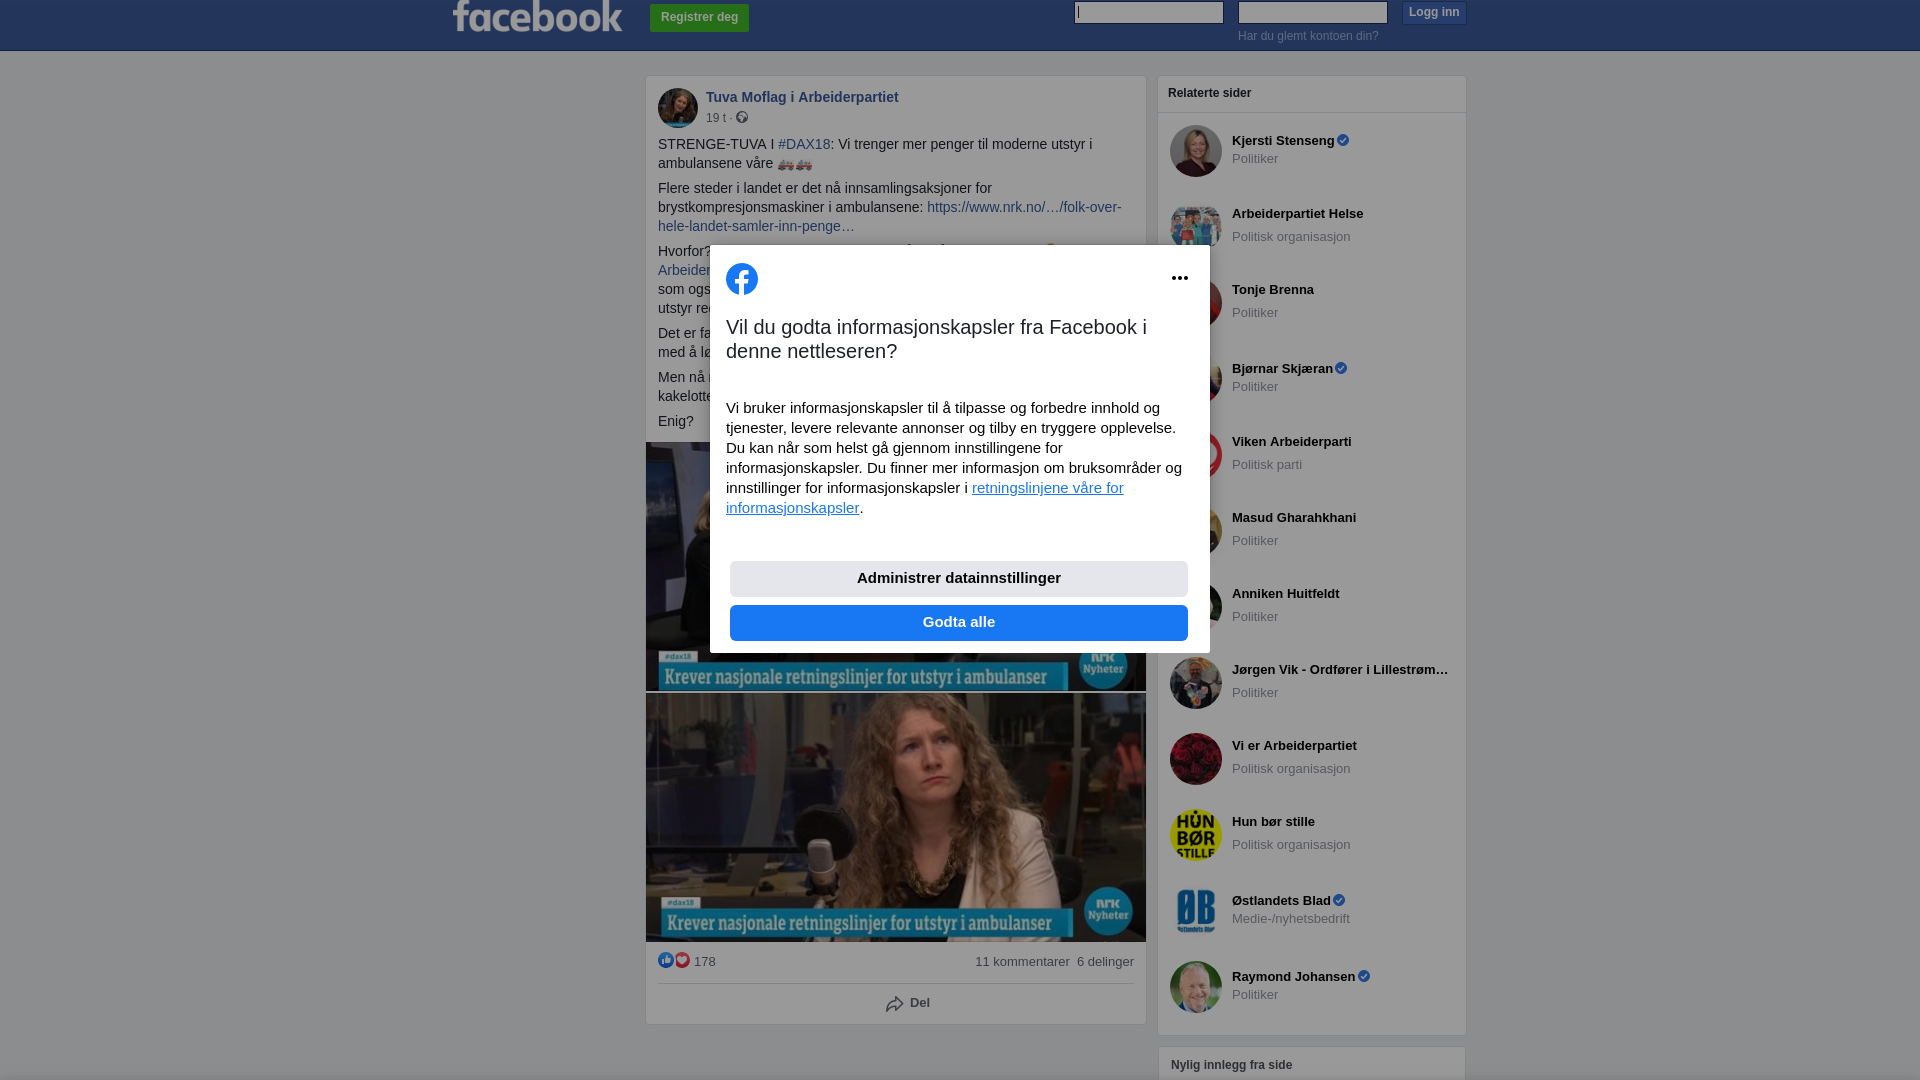Click Hun bør stille yellow logo
Image resolution: width=1920 pixels, height=1080 pixels.
[x=1196, y=835]
